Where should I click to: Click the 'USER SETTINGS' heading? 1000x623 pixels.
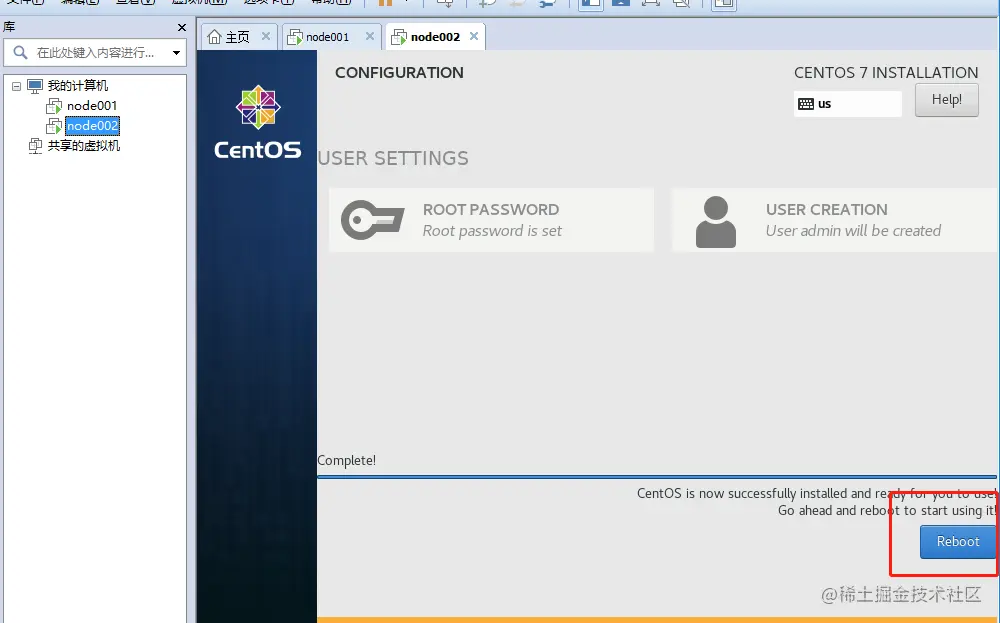coord(393,158)
